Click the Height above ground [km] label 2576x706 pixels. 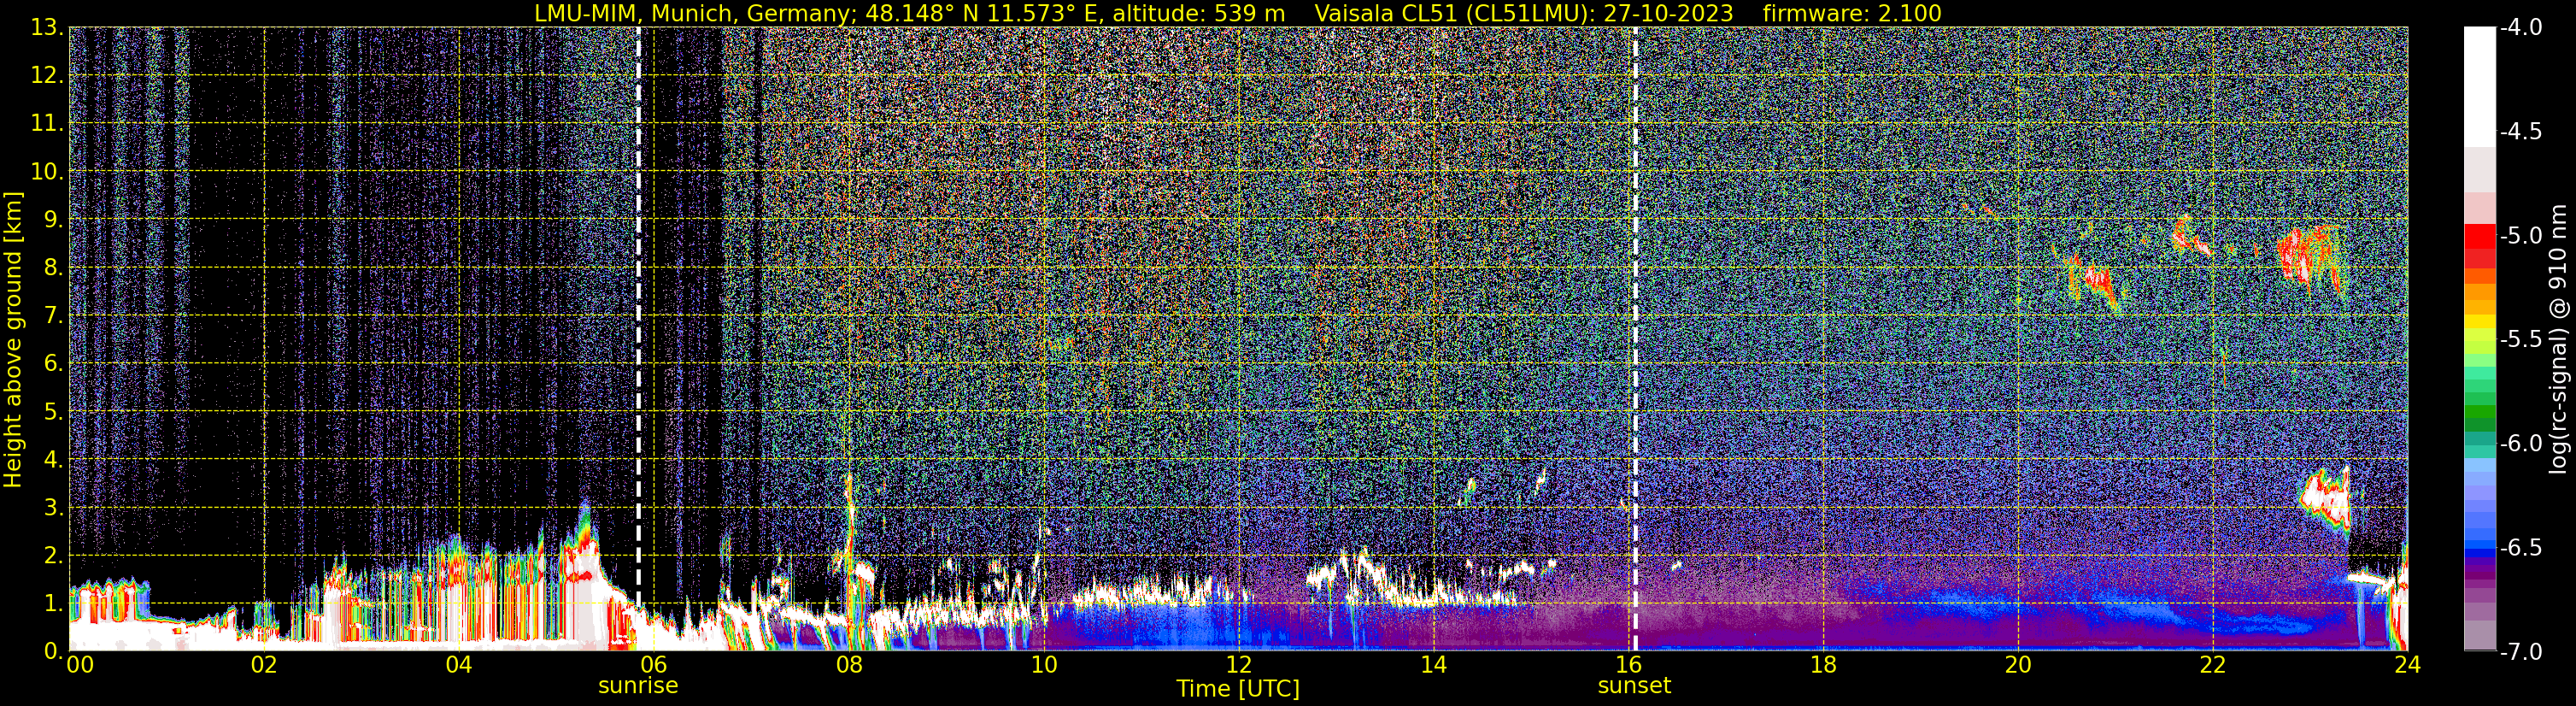coord(13,339)
